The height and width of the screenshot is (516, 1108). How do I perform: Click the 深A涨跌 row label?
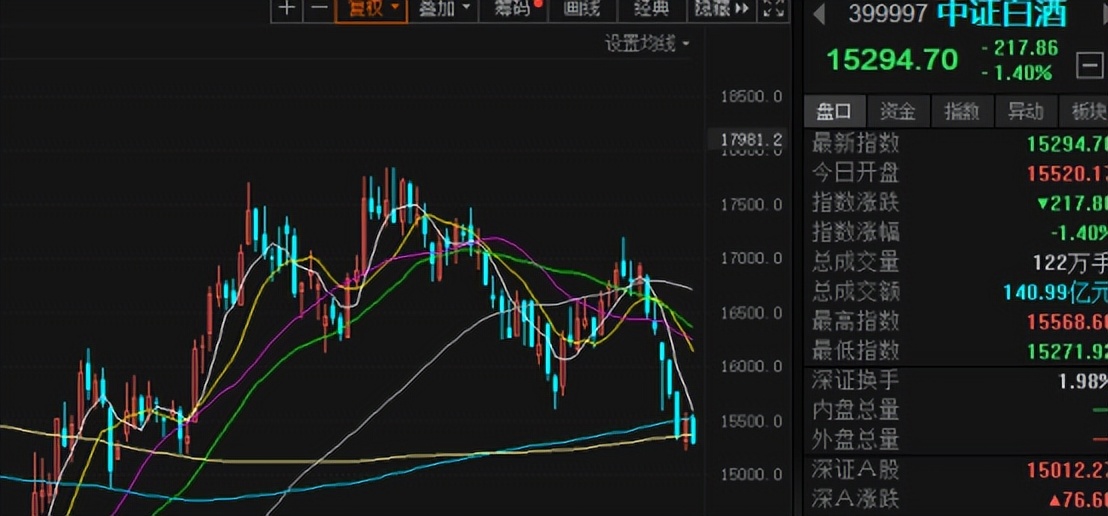coord(855,499)
